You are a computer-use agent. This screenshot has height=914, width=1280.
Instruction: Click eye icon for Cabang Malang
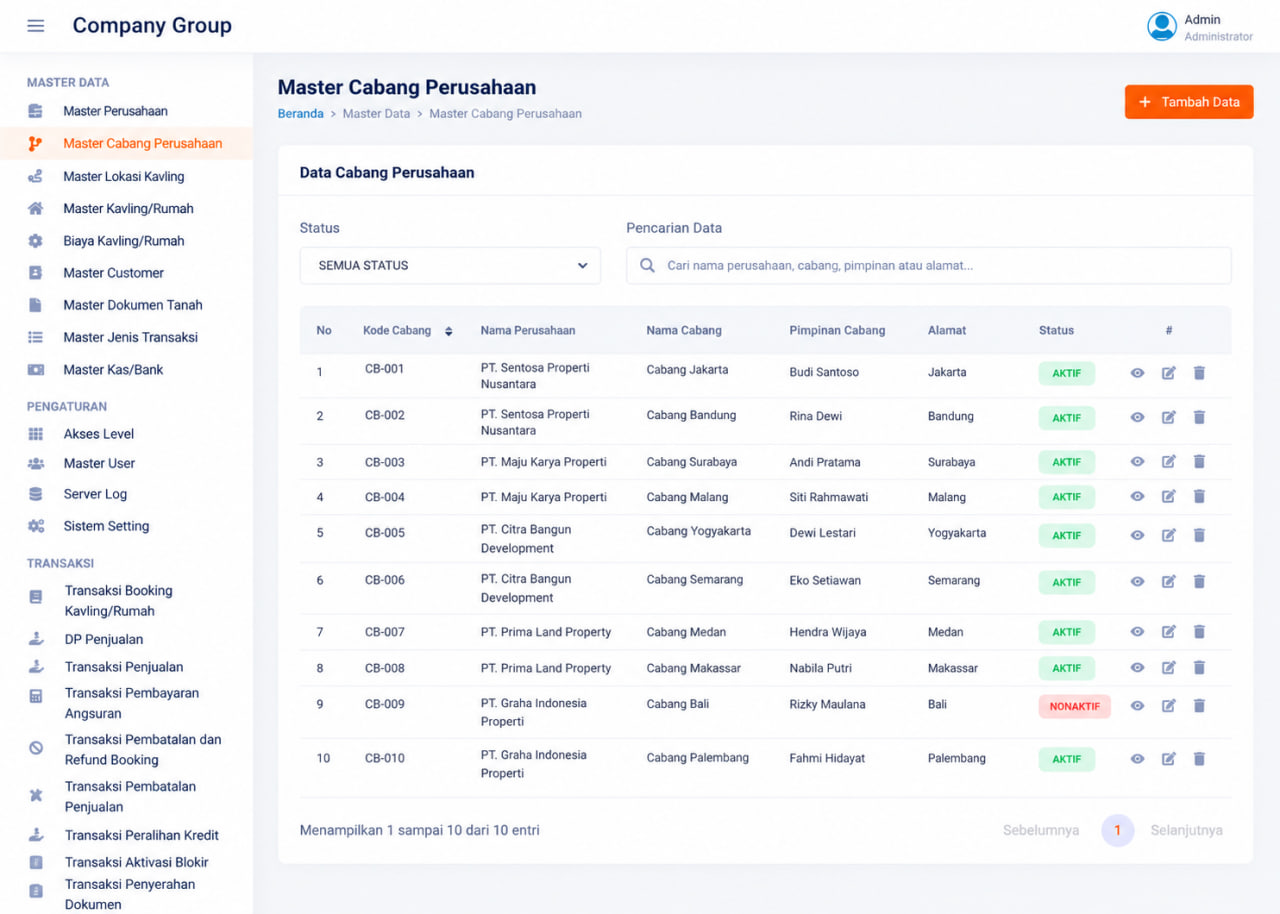tap(1137, 497)
